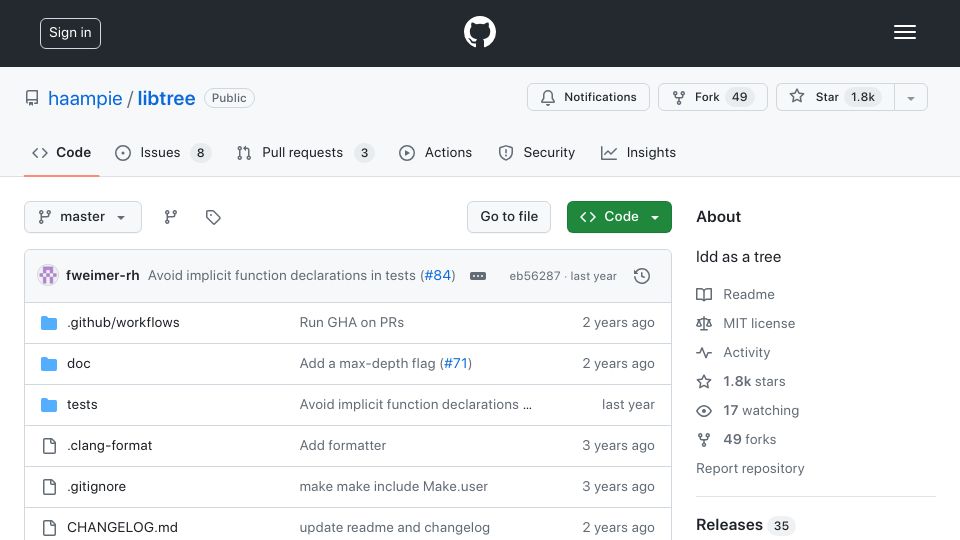The image size is (960, 540).
Task: Expand commit message ellipsis button
Action: pyautogui.click(x=478, y=276)
